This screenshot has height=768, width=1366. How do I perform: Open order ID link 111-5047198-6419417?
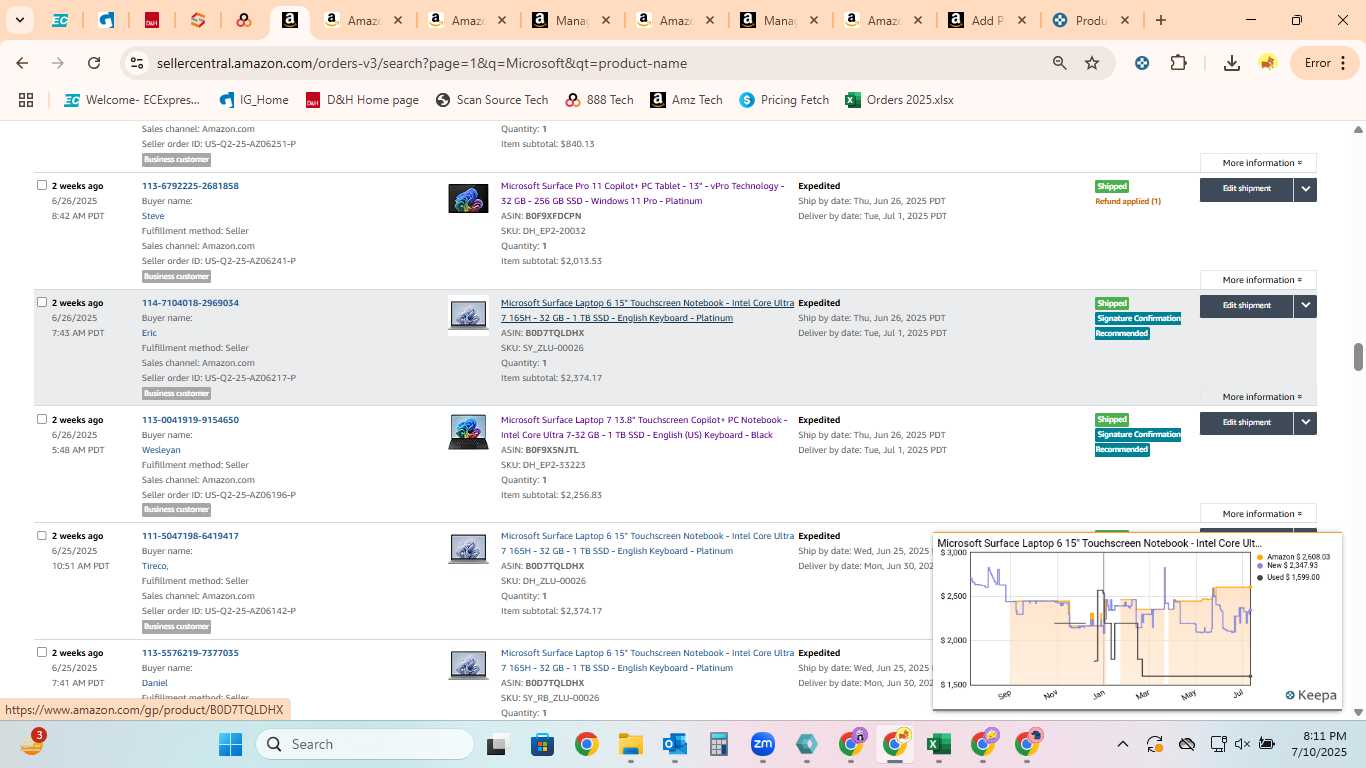pyautogui.click(x=190, y=536)
